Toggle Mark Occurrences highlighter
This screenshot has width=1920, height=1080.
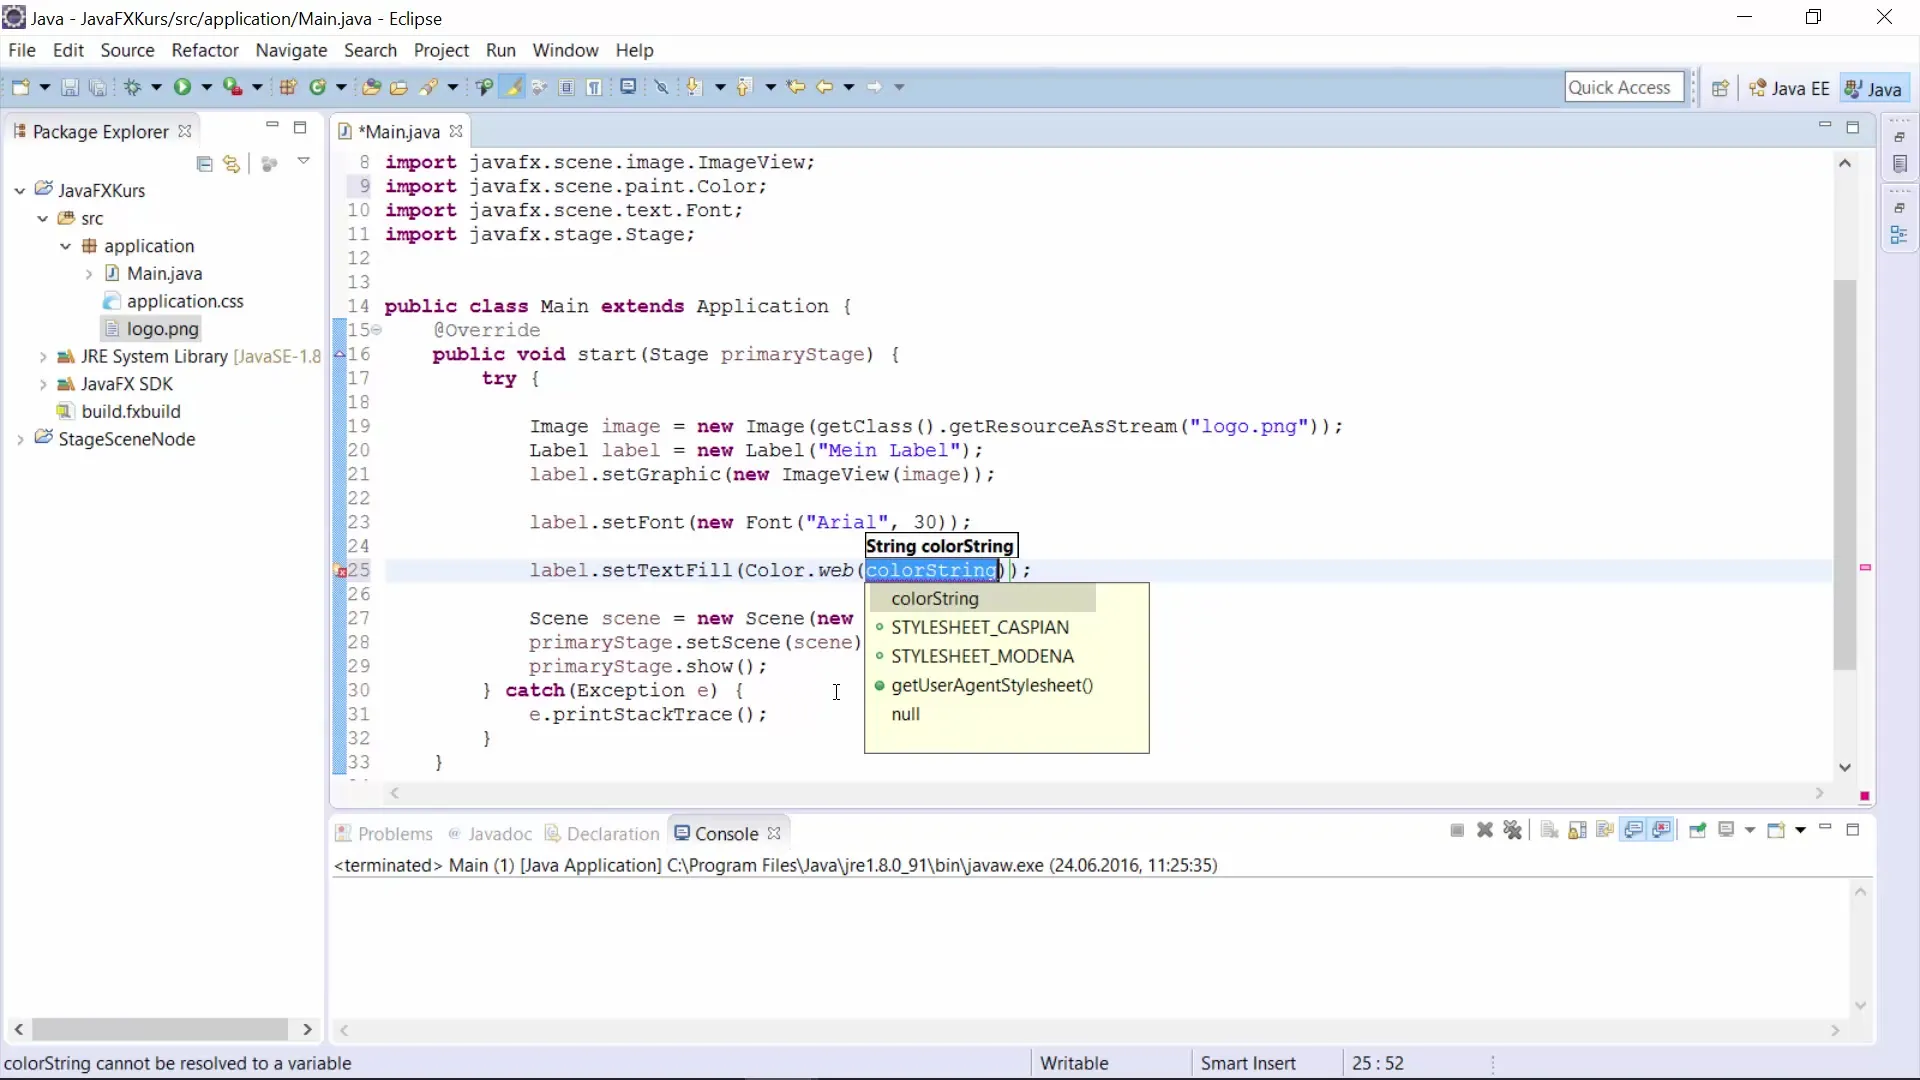tap(513, 88)
